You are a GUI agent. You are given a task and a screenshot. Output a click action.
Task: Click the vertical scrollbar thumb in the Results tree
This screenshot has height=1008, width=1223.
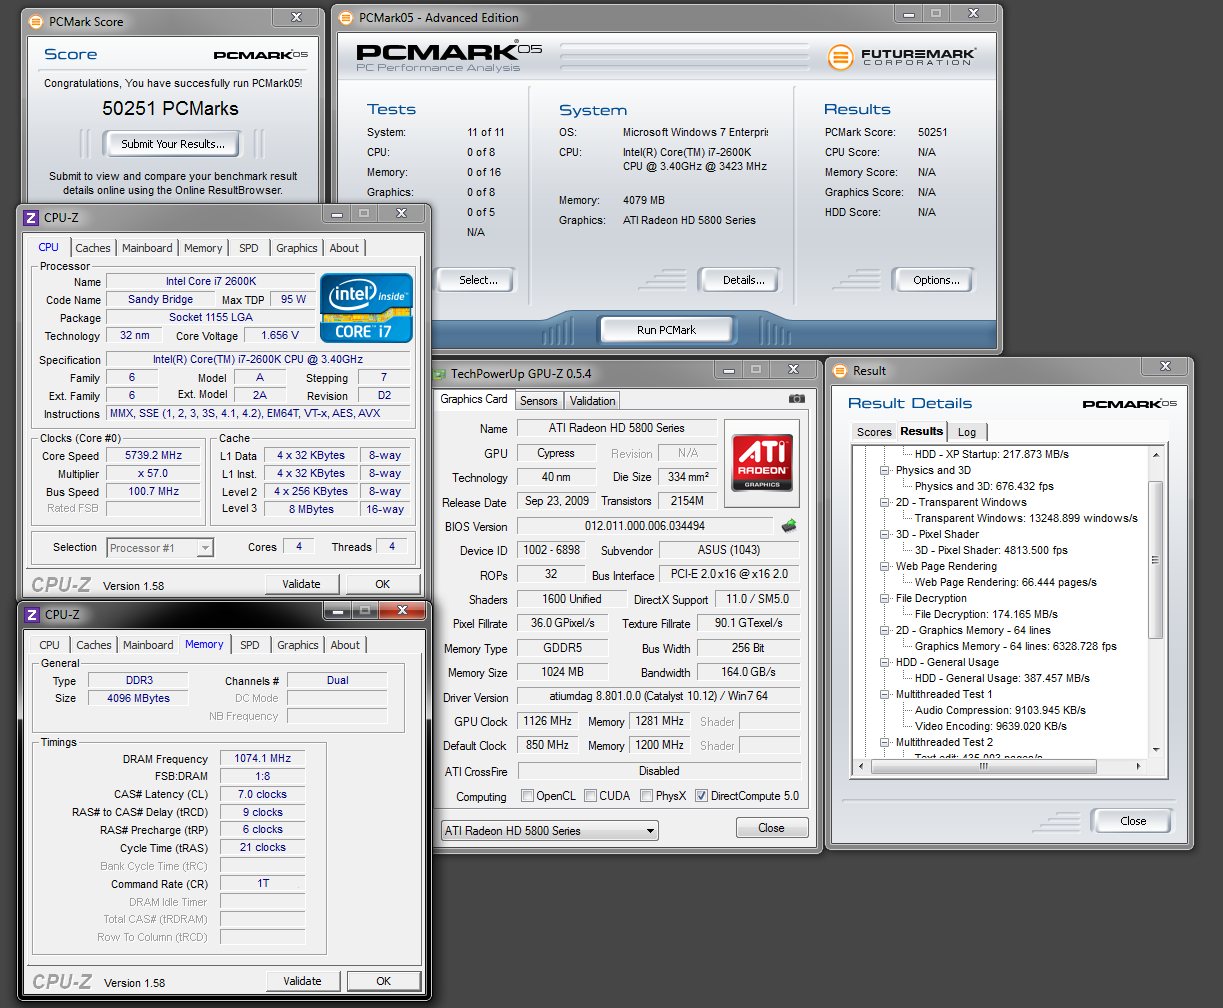[1155, 559]
